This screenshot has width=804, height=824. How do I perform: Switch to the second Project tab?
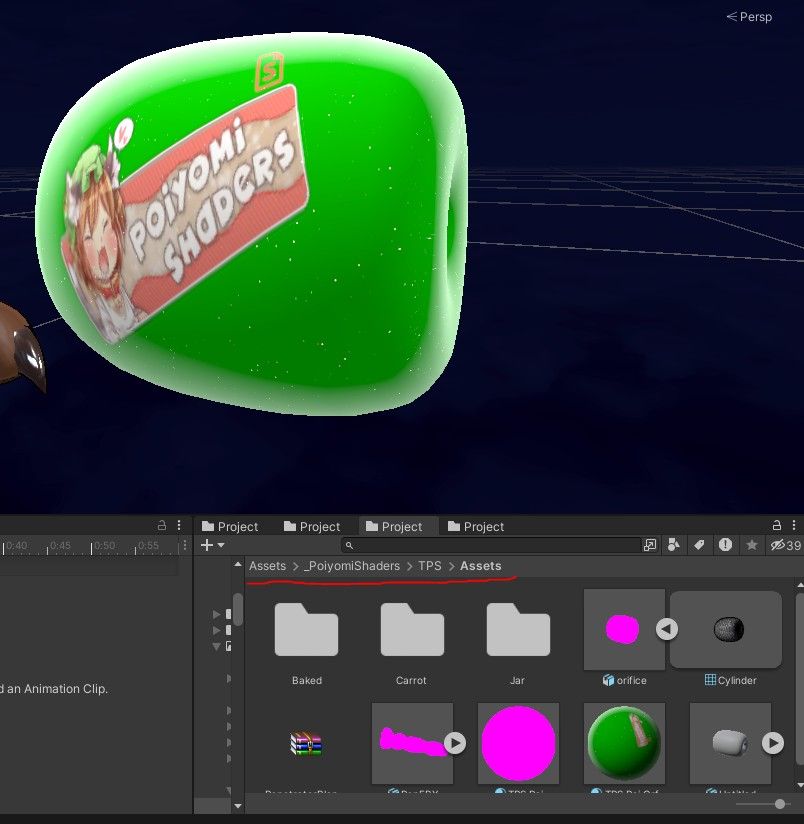click(x=312, y=526)
